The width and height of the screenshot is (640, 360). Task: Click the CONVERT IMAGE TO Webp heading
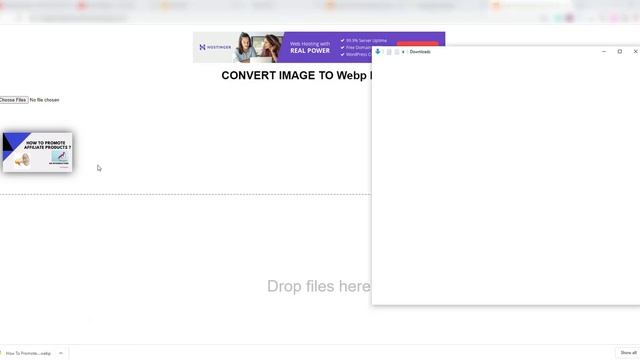pyautogui.click(x=297, y=76)
